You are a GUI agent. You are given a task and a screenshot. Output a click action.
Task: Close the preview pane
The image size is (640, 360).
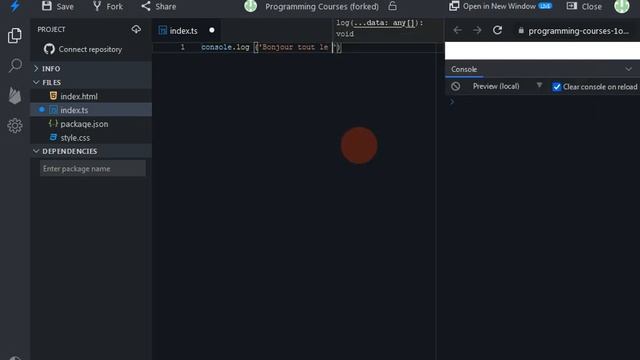(584, 7)
